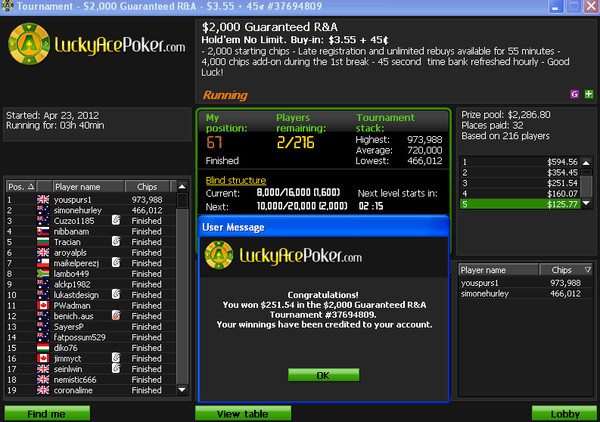Open the table with View table button
The width and height of the screenshot is (600, 422).
click(243, 414)
